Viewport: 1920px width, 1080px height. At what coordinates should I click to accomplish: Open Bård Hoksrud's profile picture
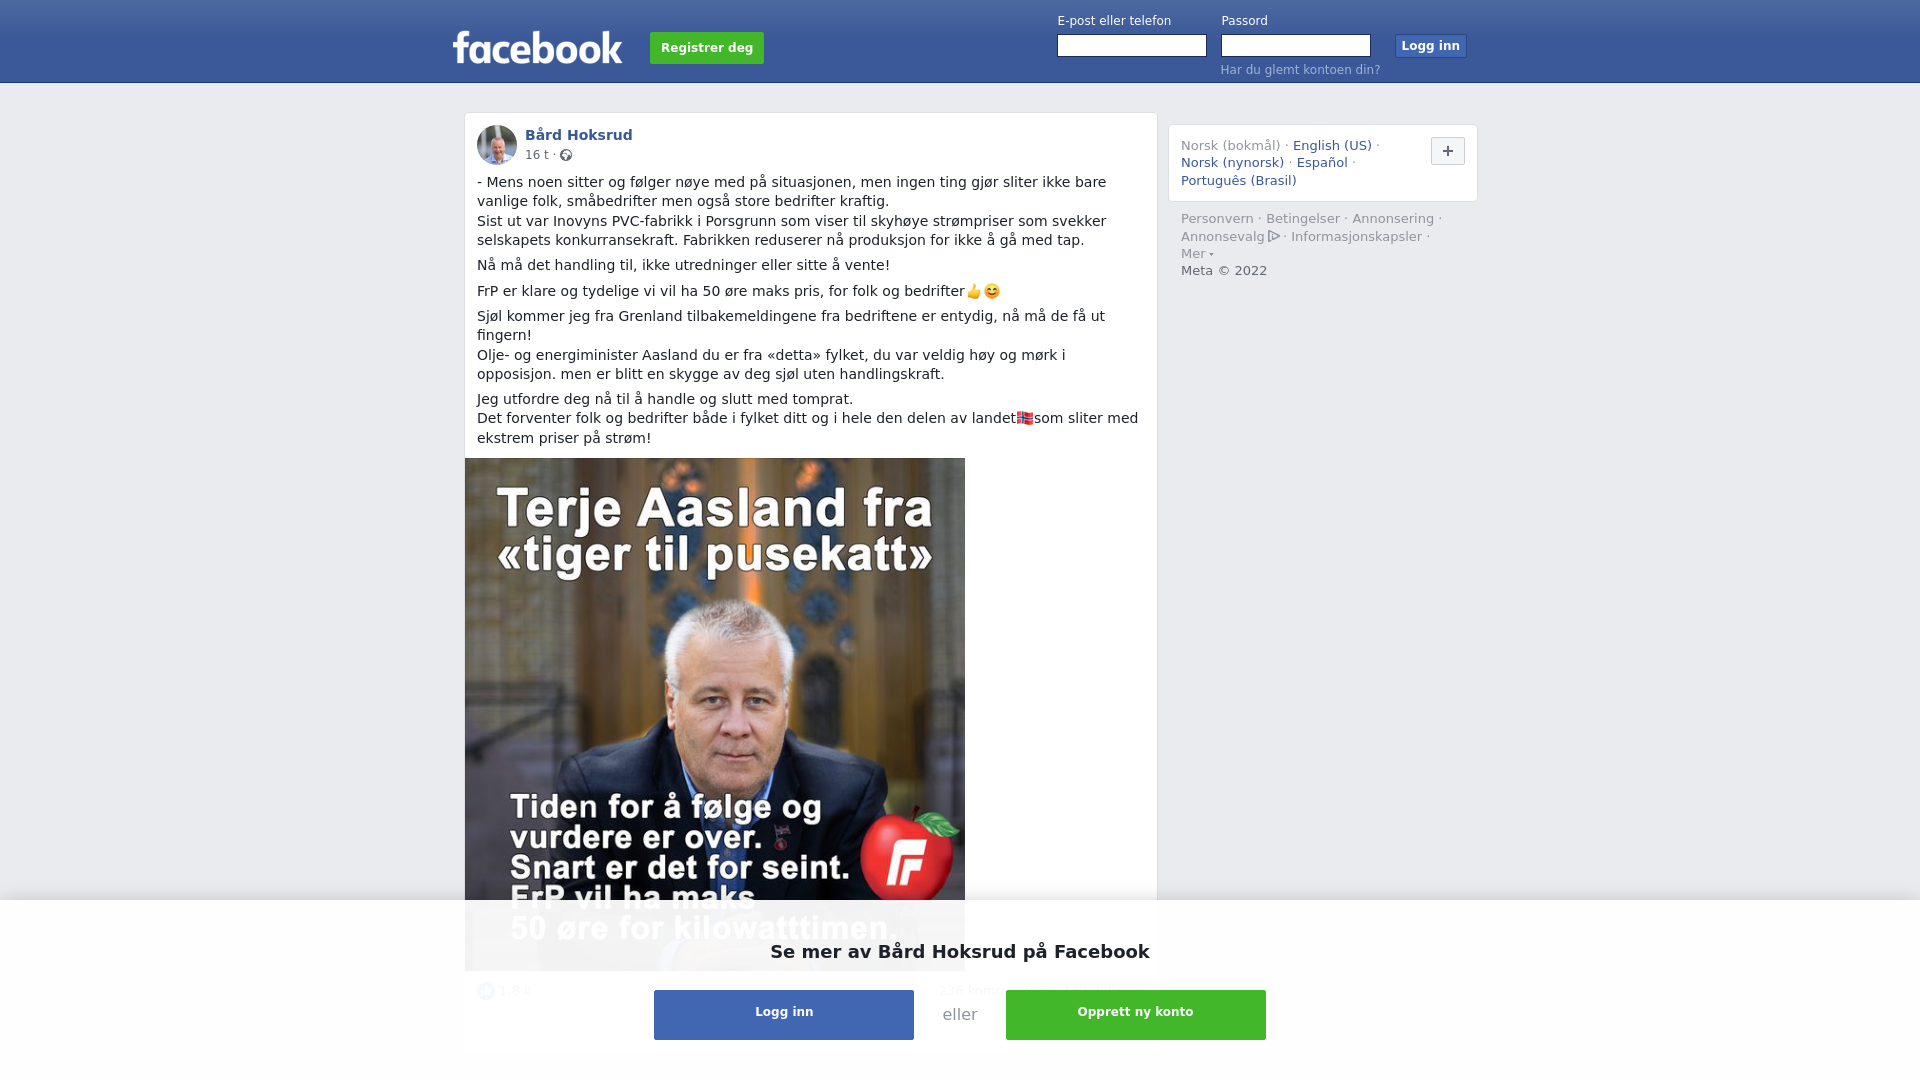[497, 145]
